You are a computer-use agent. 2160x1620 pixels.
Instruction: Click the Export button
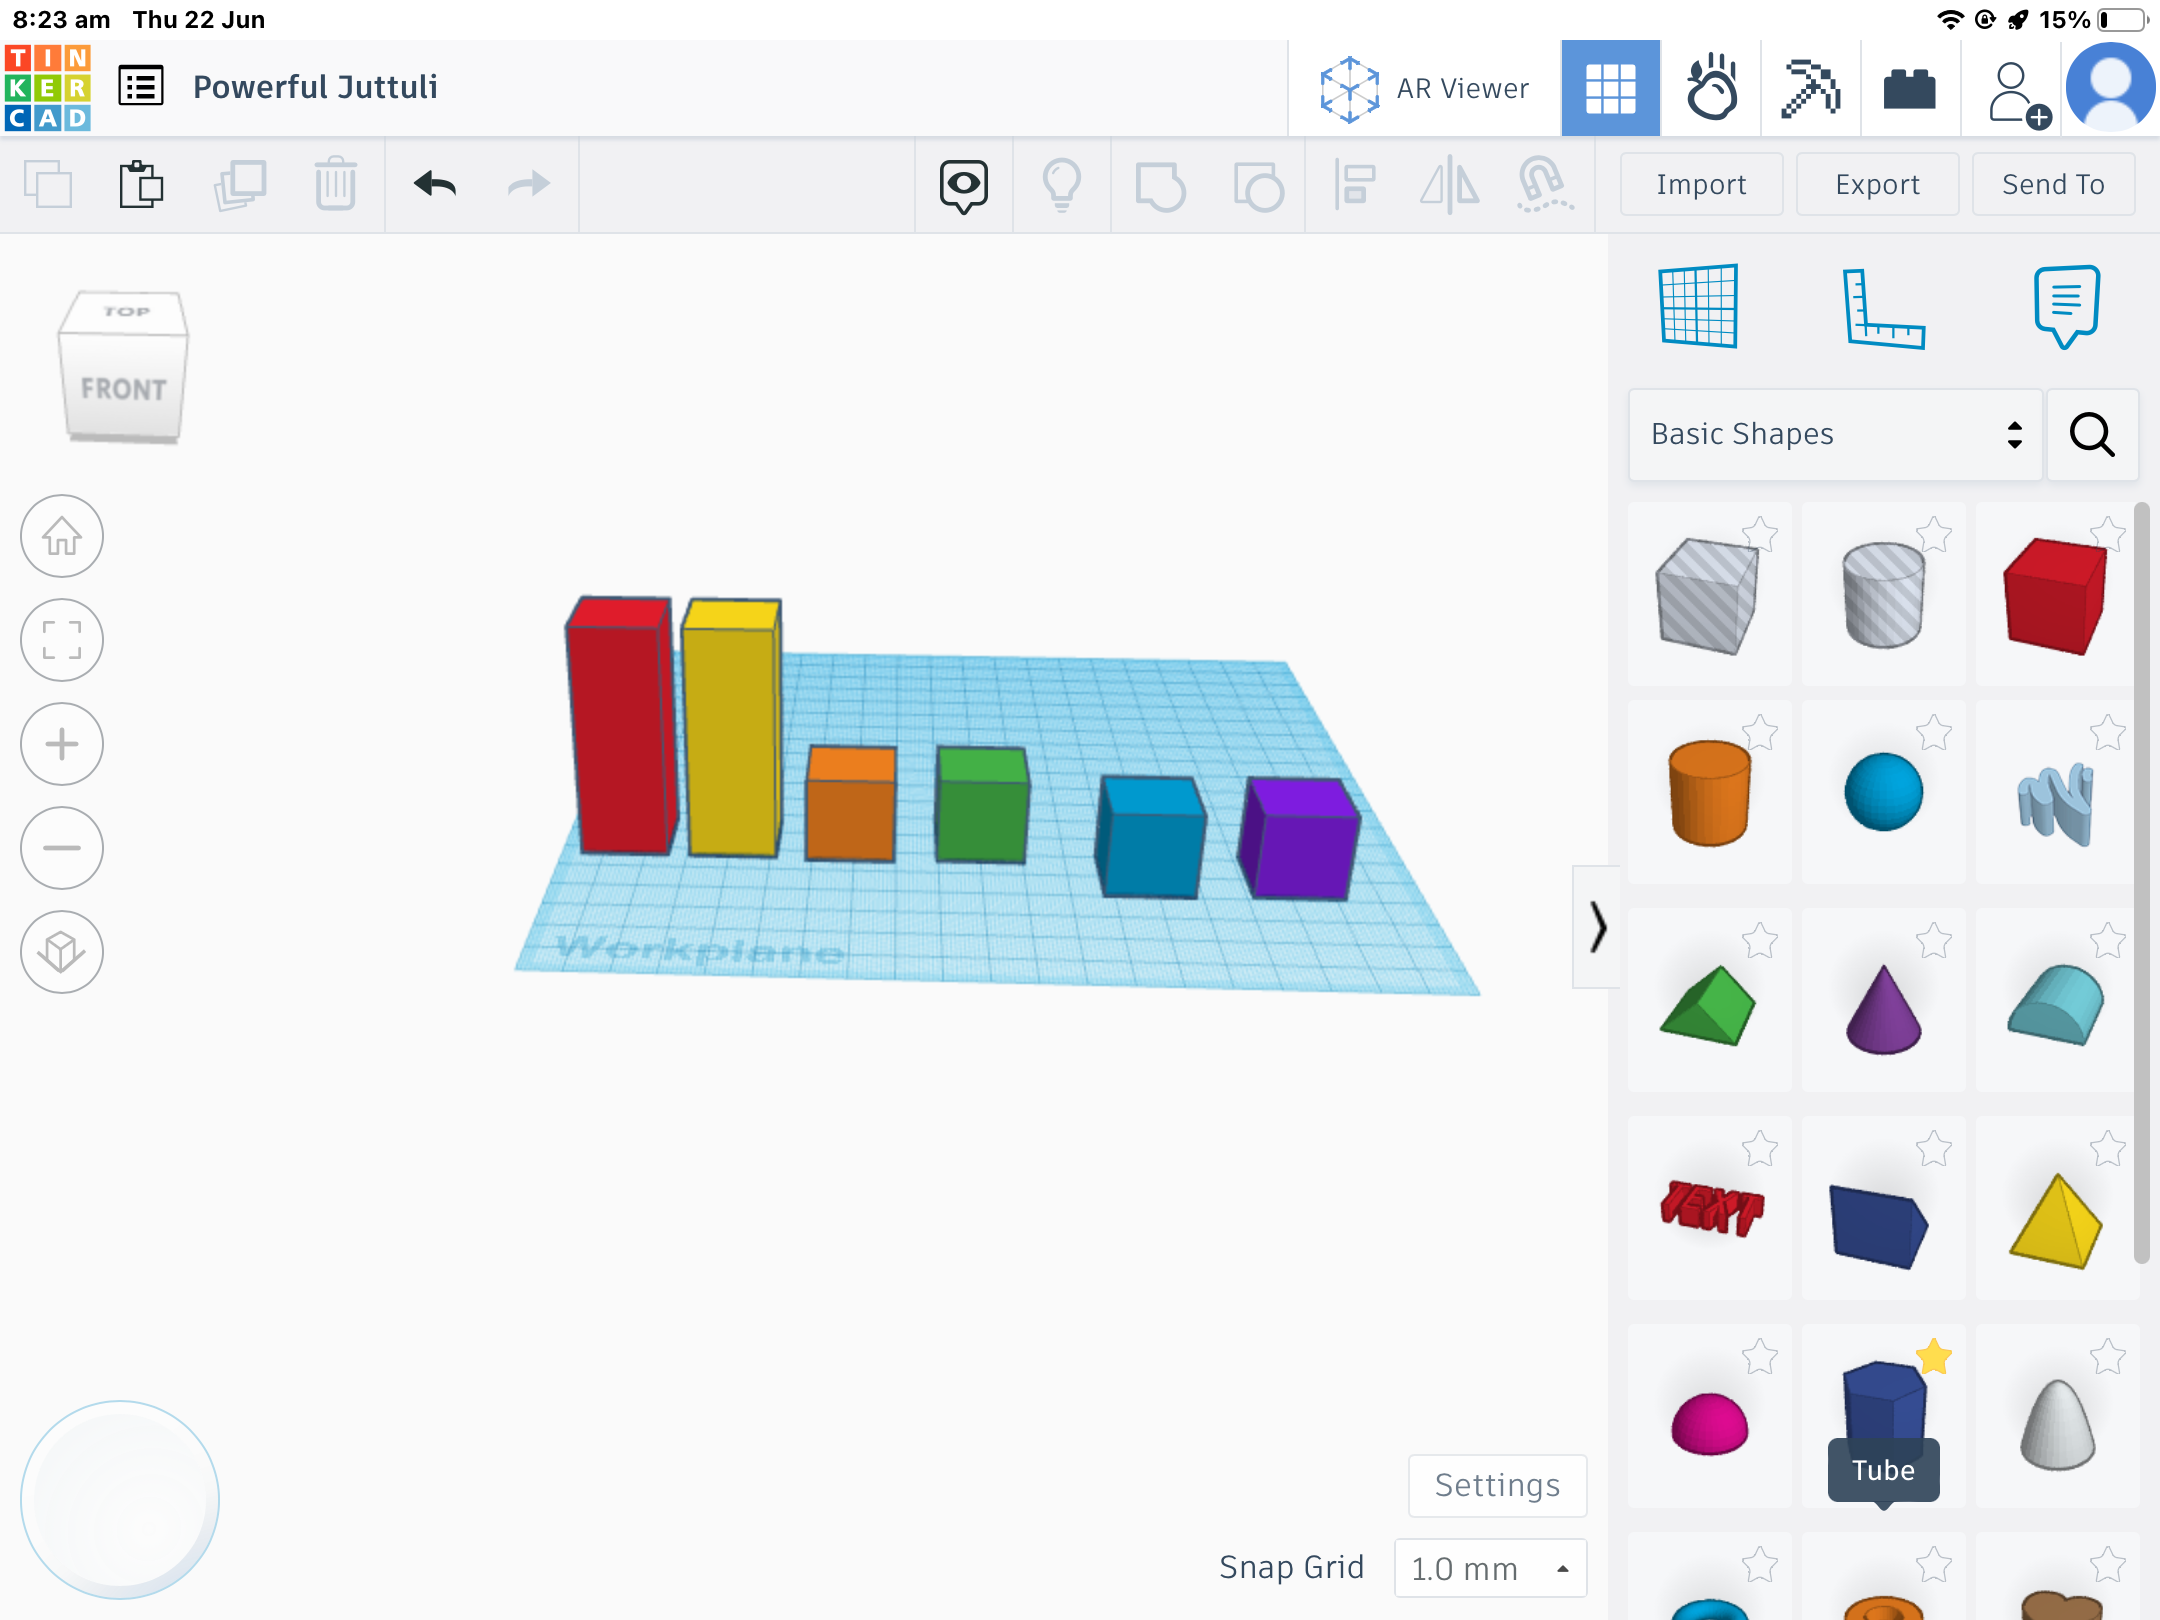point(1877,184)
